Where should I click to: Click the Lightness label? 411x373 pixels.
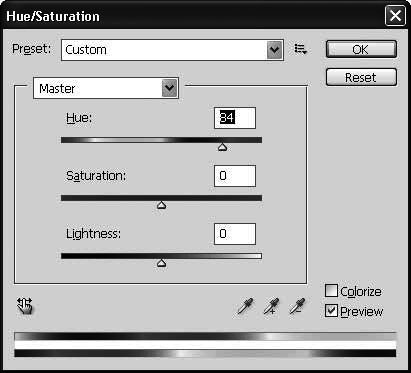[93, 234]
